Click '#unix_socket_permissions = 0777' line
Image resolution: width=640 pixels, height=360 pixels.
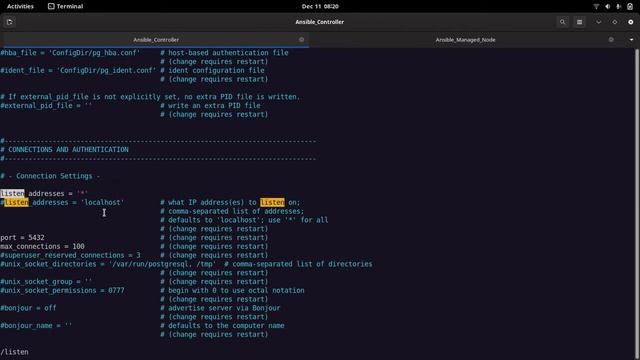coord(62,291)
